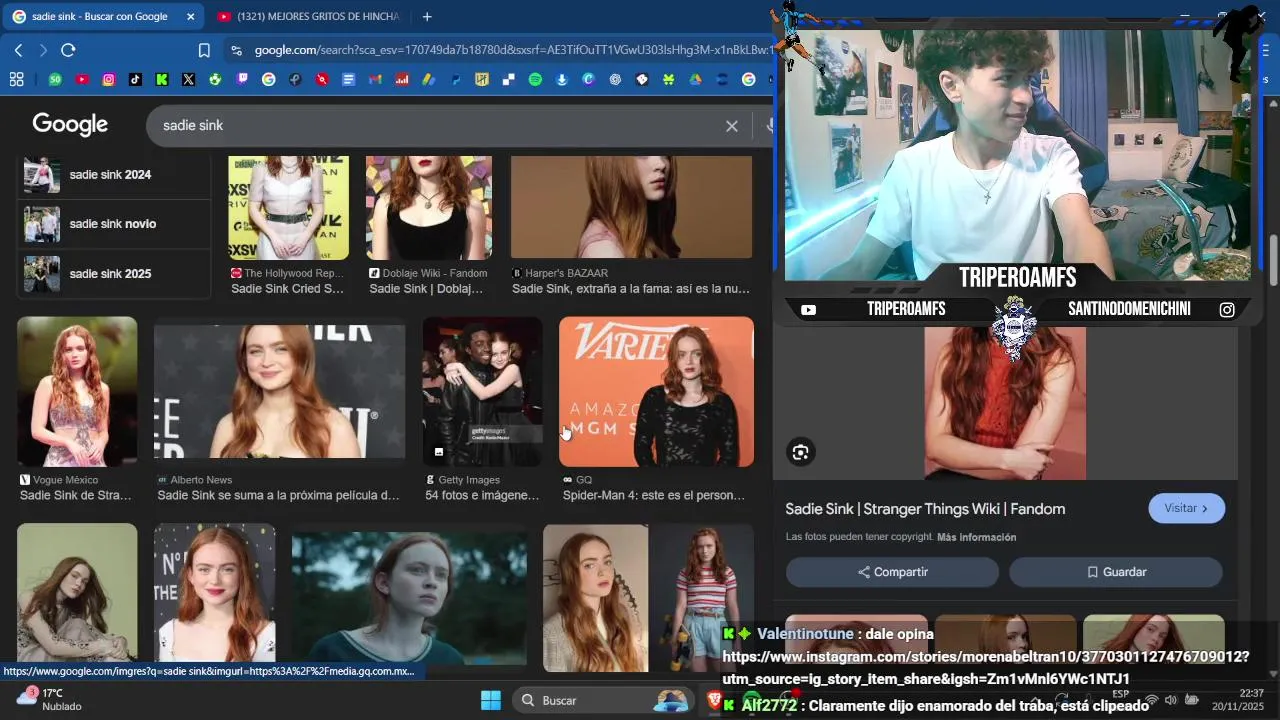Select the 'sadie sink 2024' suggestion
1280x720 pixels.
point(114,175)
